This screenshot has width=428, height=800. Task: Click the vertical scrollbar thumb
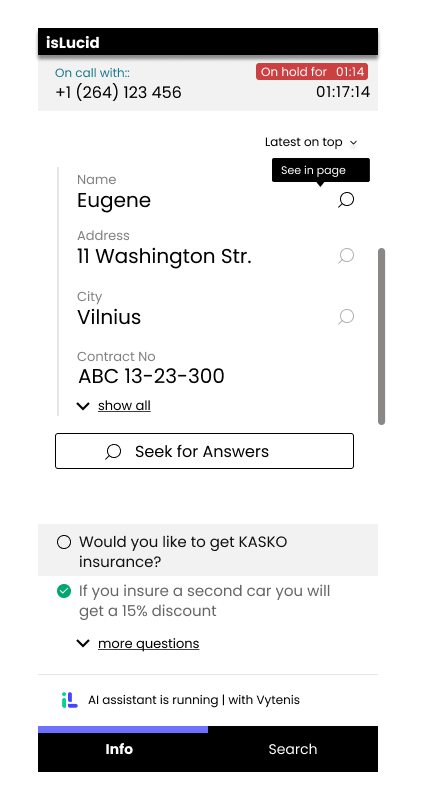coord(381,336)
